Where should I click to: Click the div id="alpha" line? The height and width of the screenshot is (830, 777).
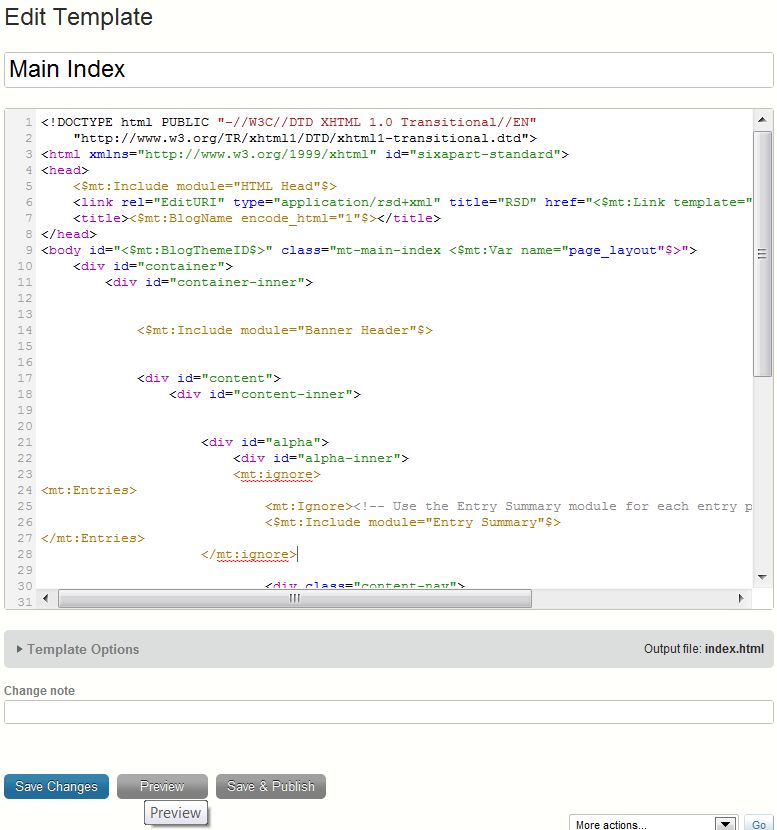(265, 442)
